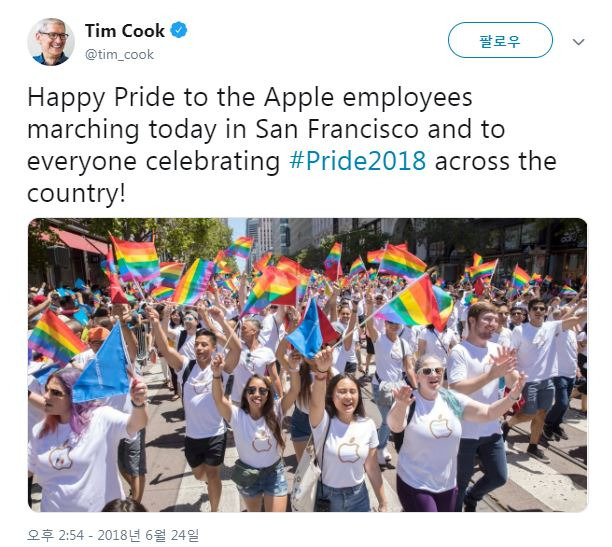Open the tweet timestamp 오후 2:54 - 2018년 6월 24일
This screenshot has height=547, width=612.
pos(113,535)
